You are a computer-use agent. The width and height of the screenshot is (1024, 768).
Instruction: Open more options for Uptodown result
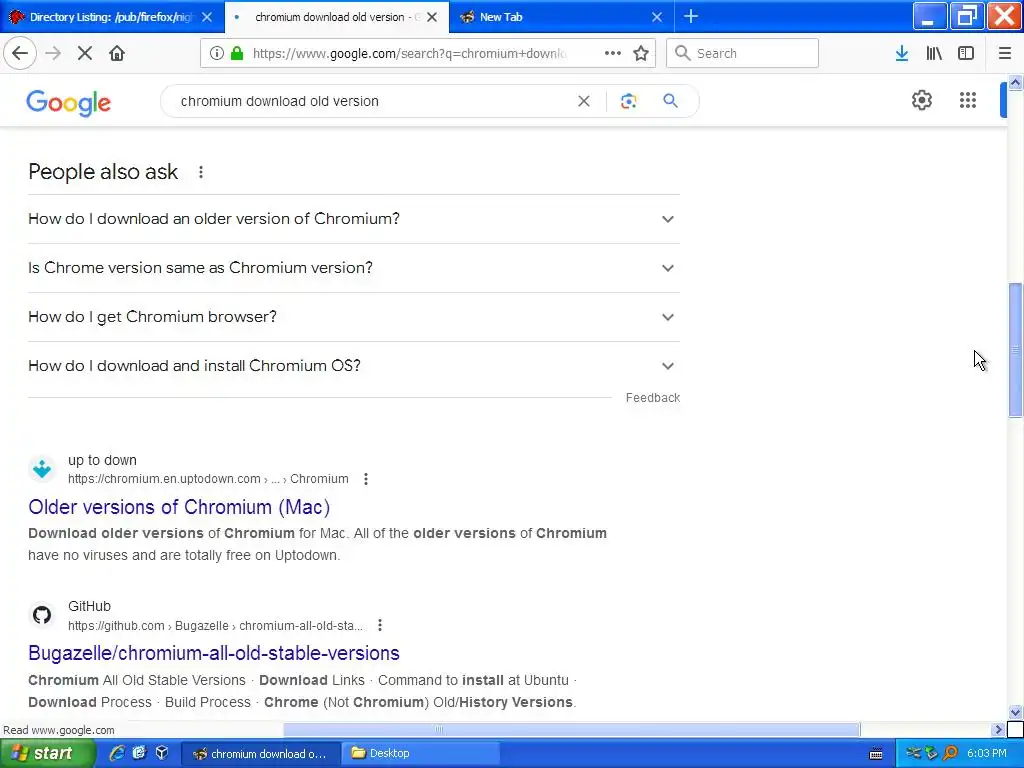[366, 479]
